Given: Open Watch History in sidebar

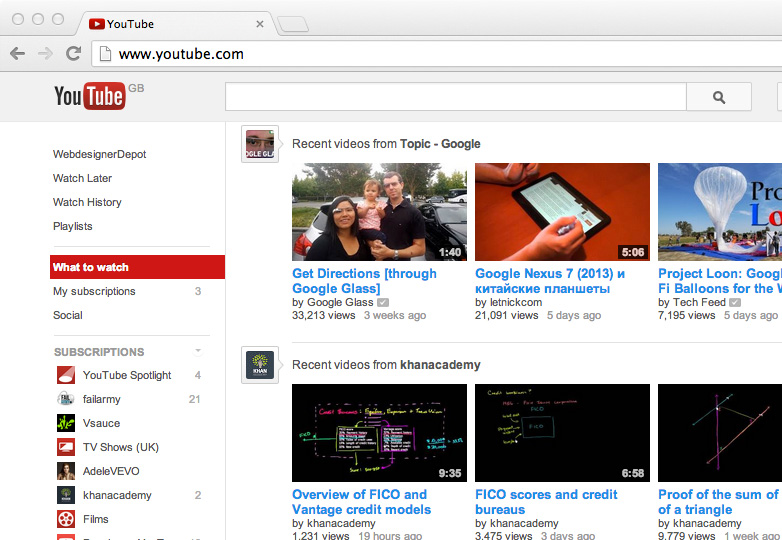Looking at the screenshot, I should coord(87,202).
